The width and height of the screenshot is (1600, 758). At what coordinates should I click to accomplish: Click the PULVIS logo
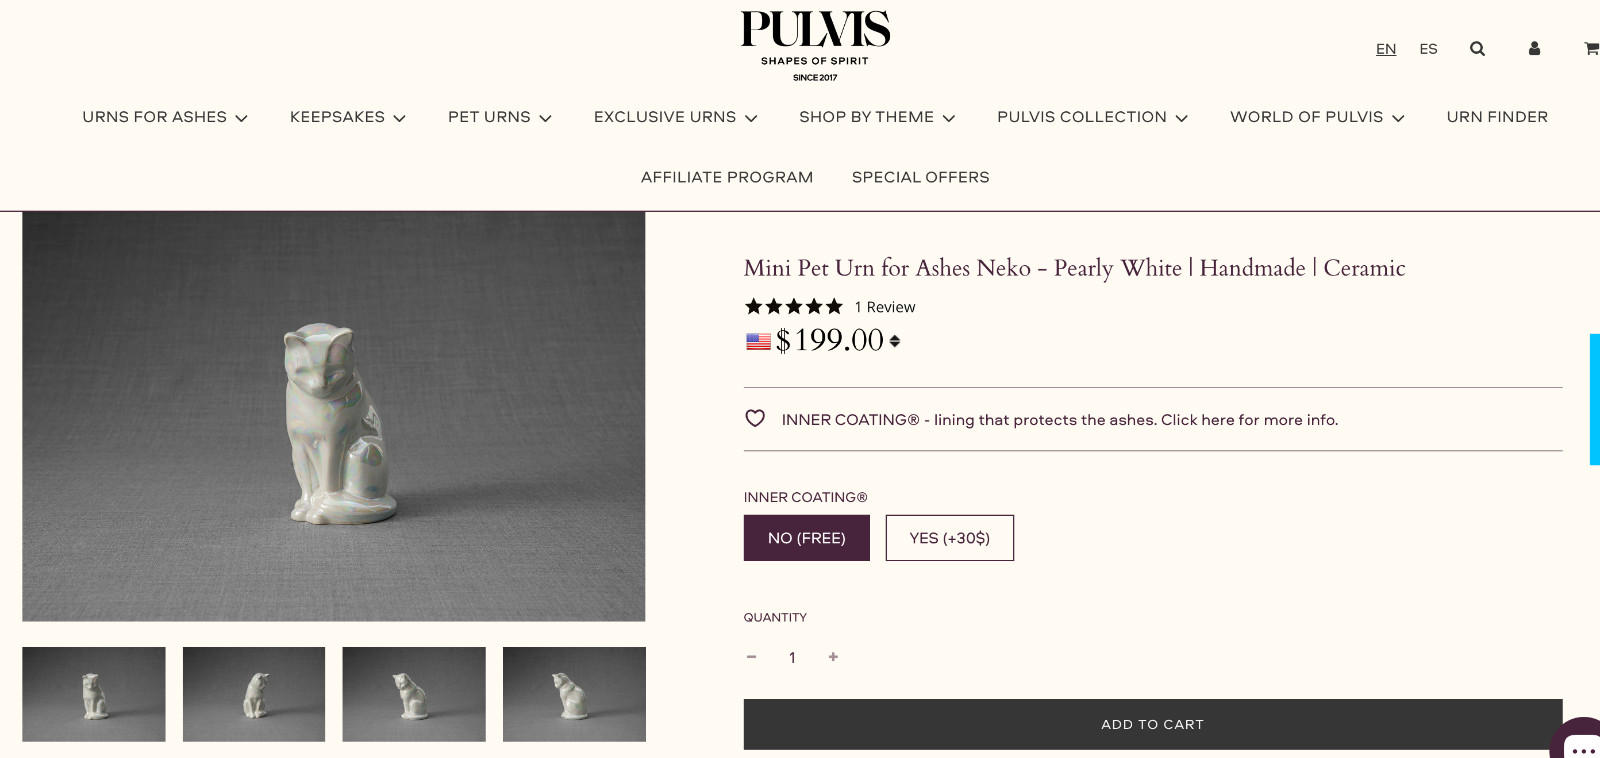pos(815,46)
